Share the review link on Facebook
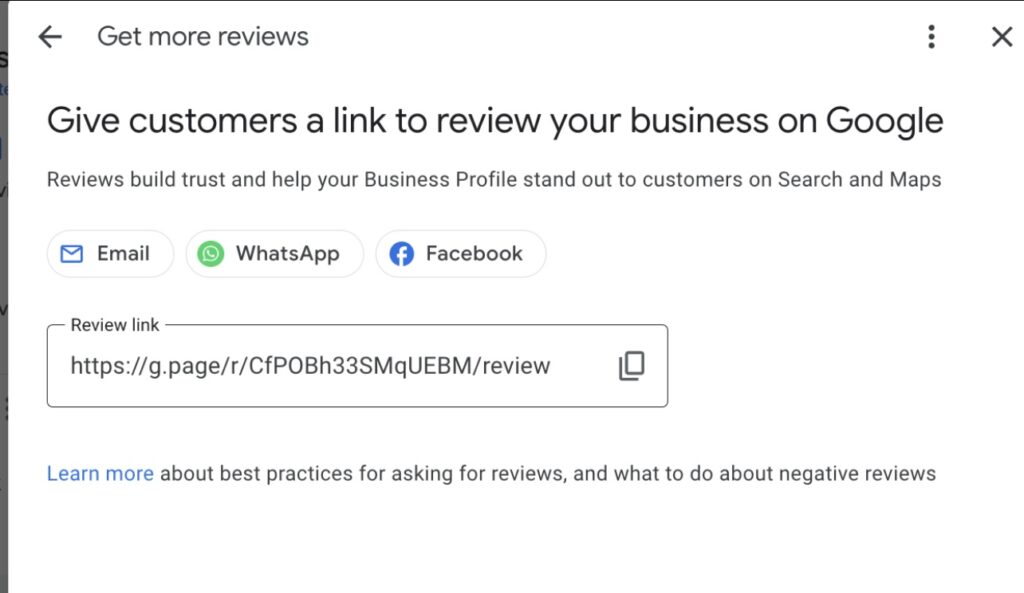The width and height of the screenshot is (1024, 593). click(x=461, y=254)
